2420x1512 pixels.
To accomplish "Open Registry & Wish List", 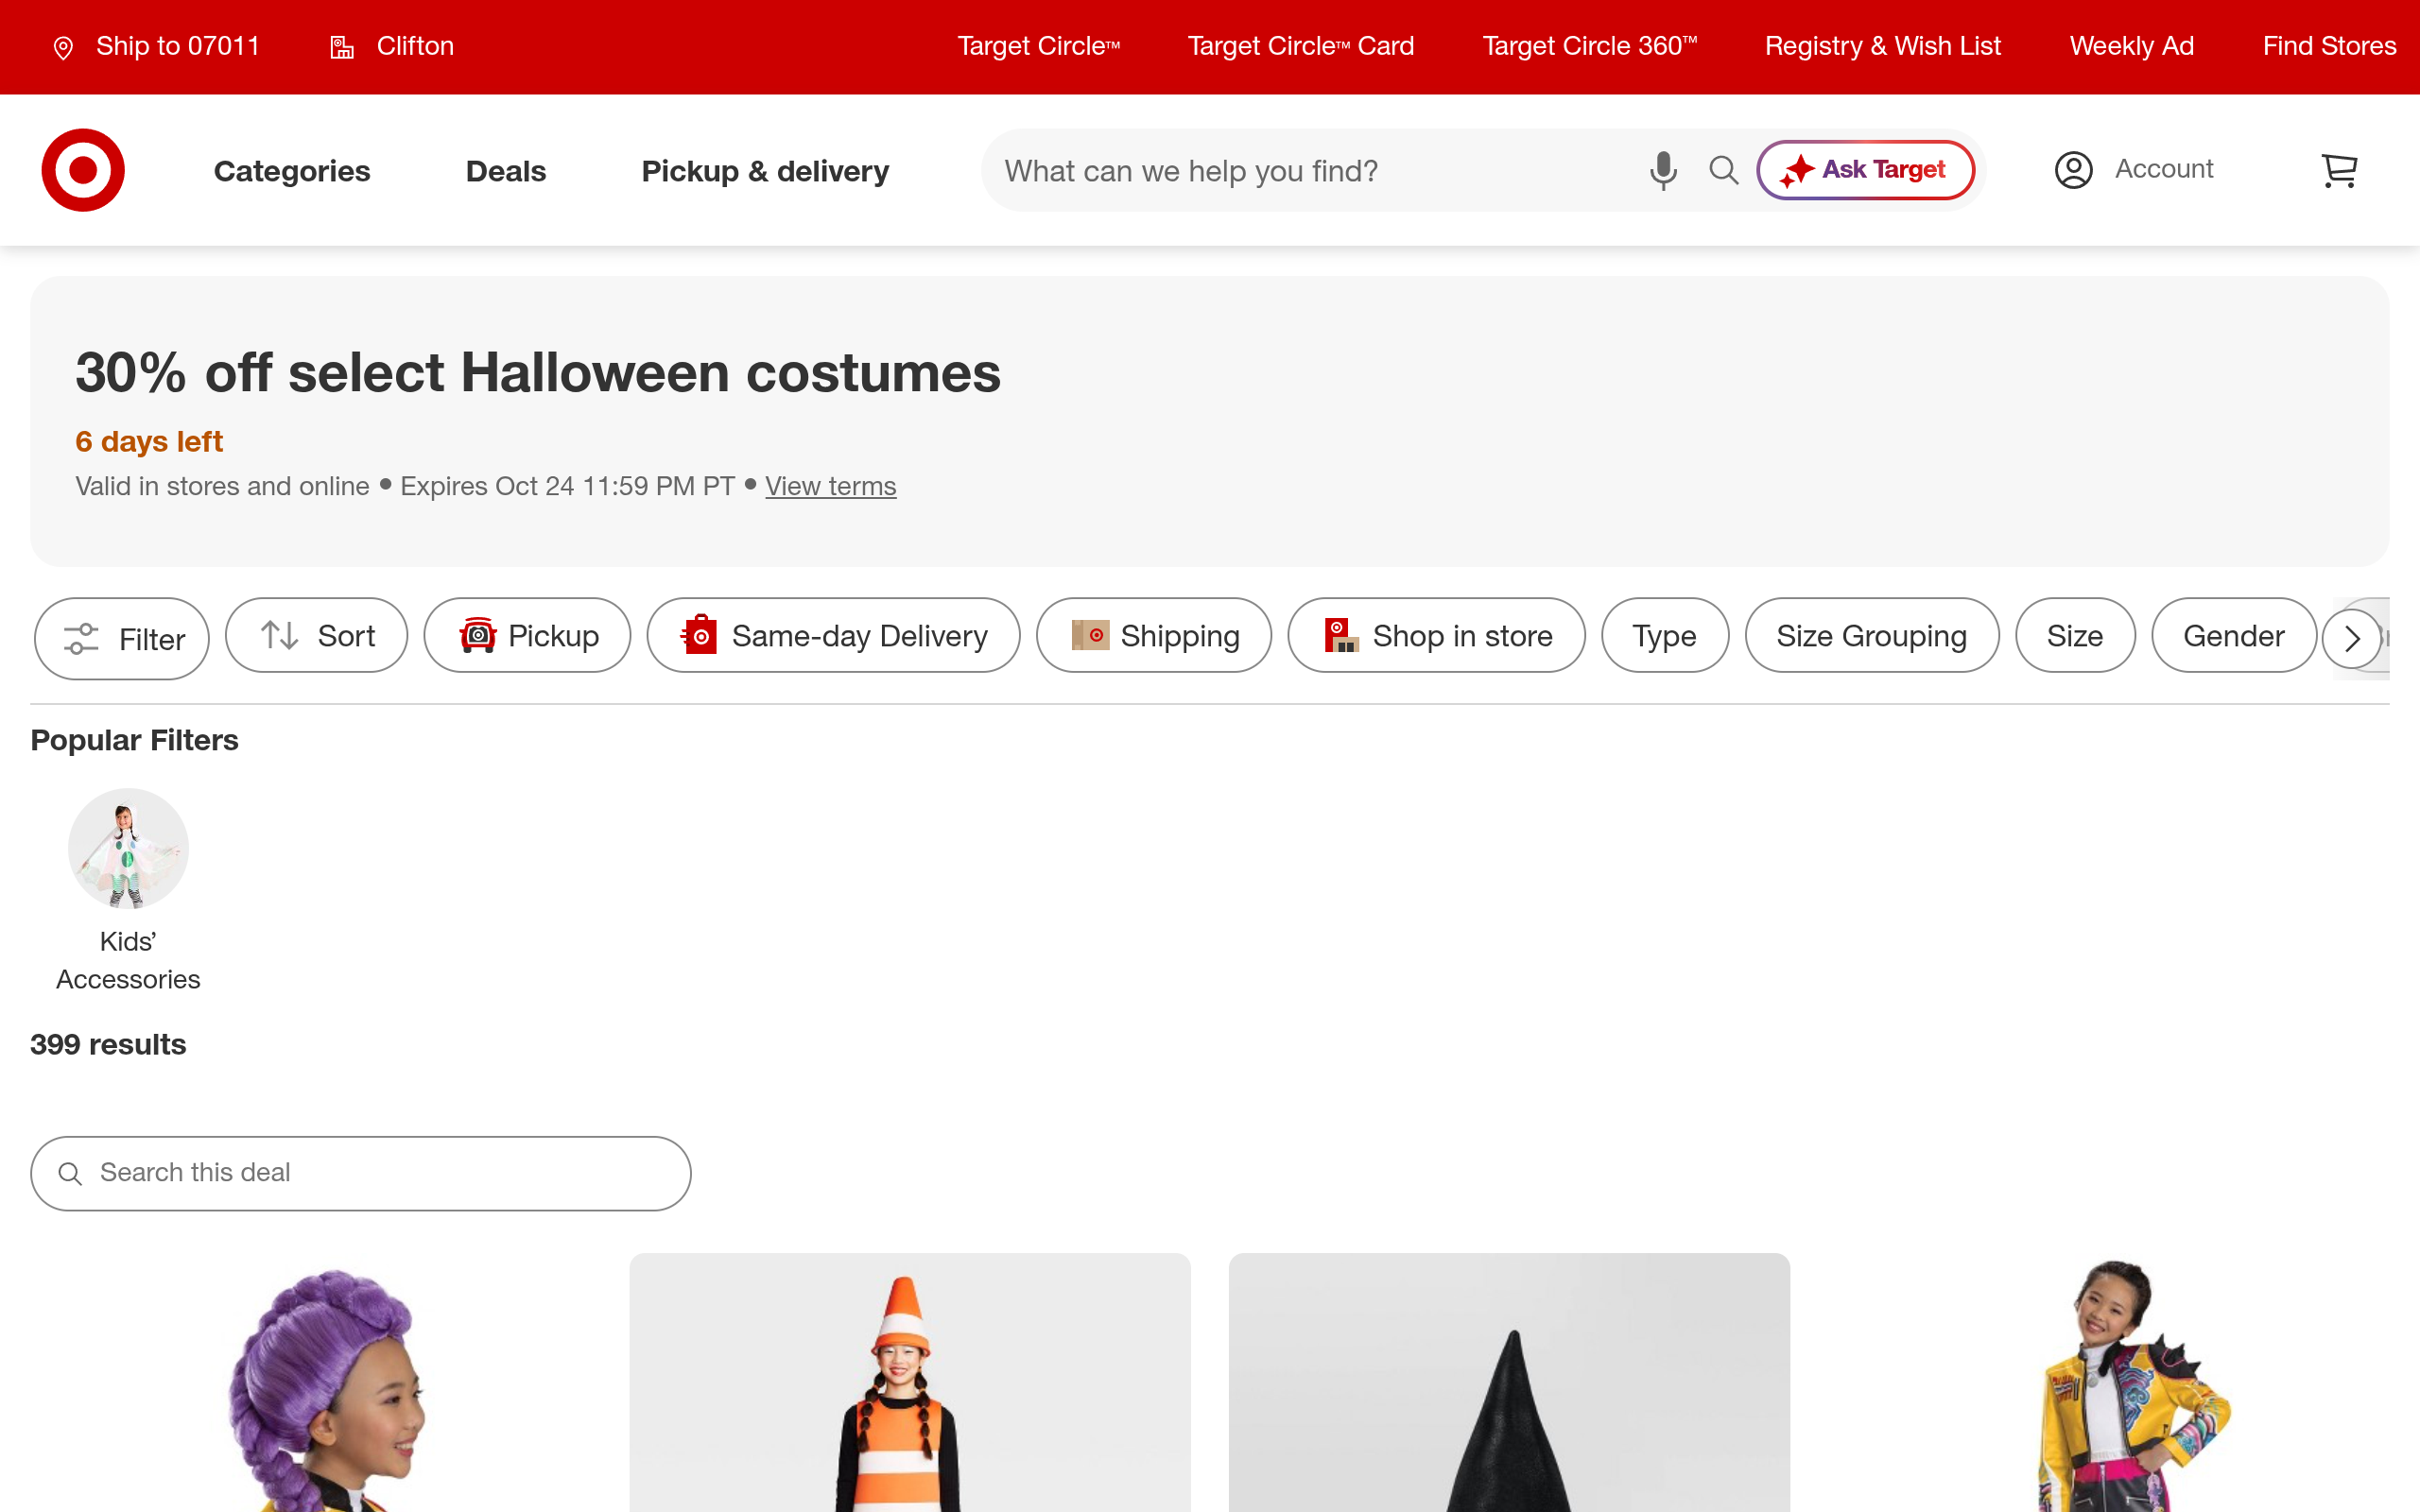I will (1883, 47).
